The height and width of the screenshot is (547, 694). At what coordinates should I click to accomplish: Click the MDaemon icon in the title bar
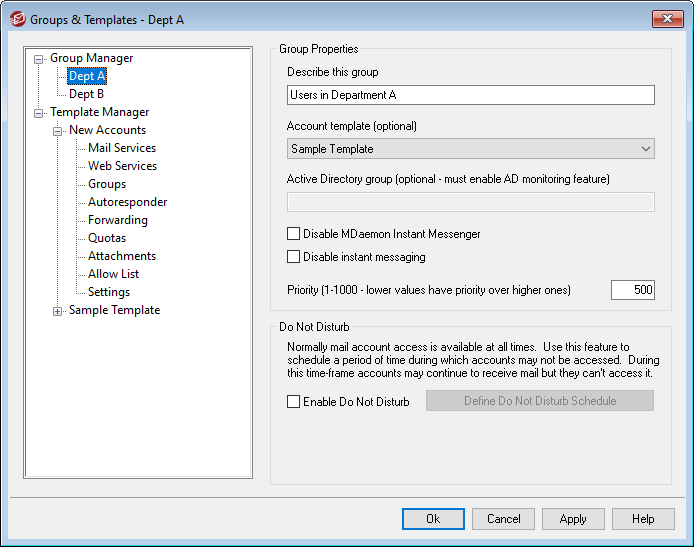[x=15, y=19]
